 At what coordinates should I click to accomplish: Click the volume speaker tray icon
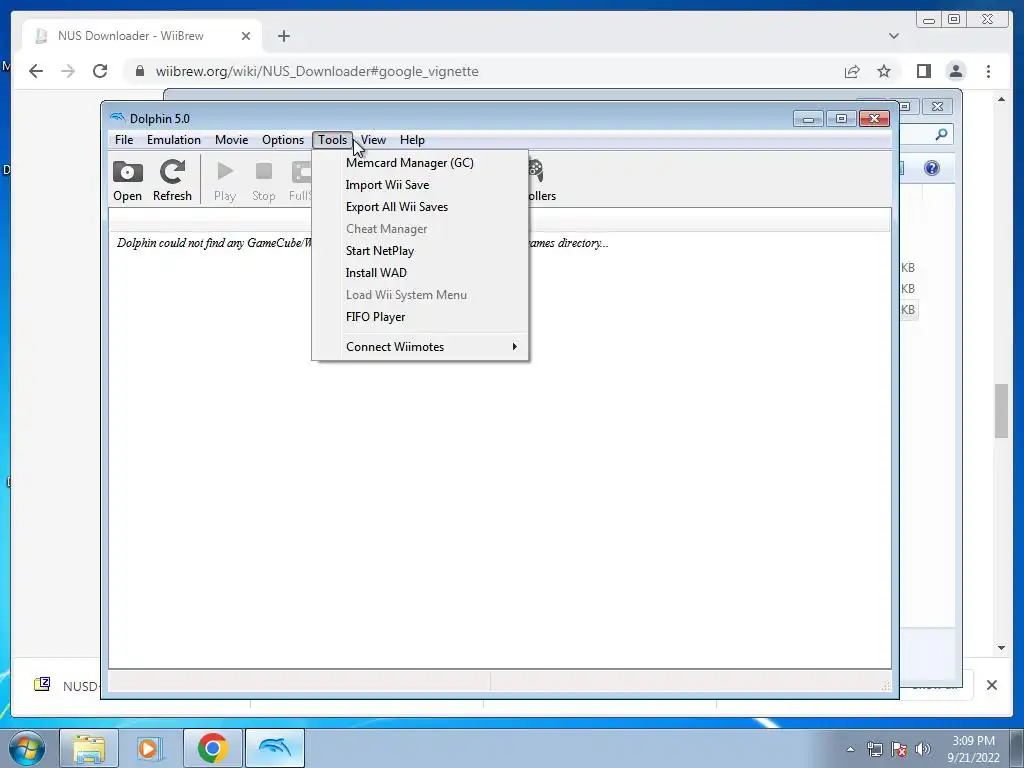(923, 749)
